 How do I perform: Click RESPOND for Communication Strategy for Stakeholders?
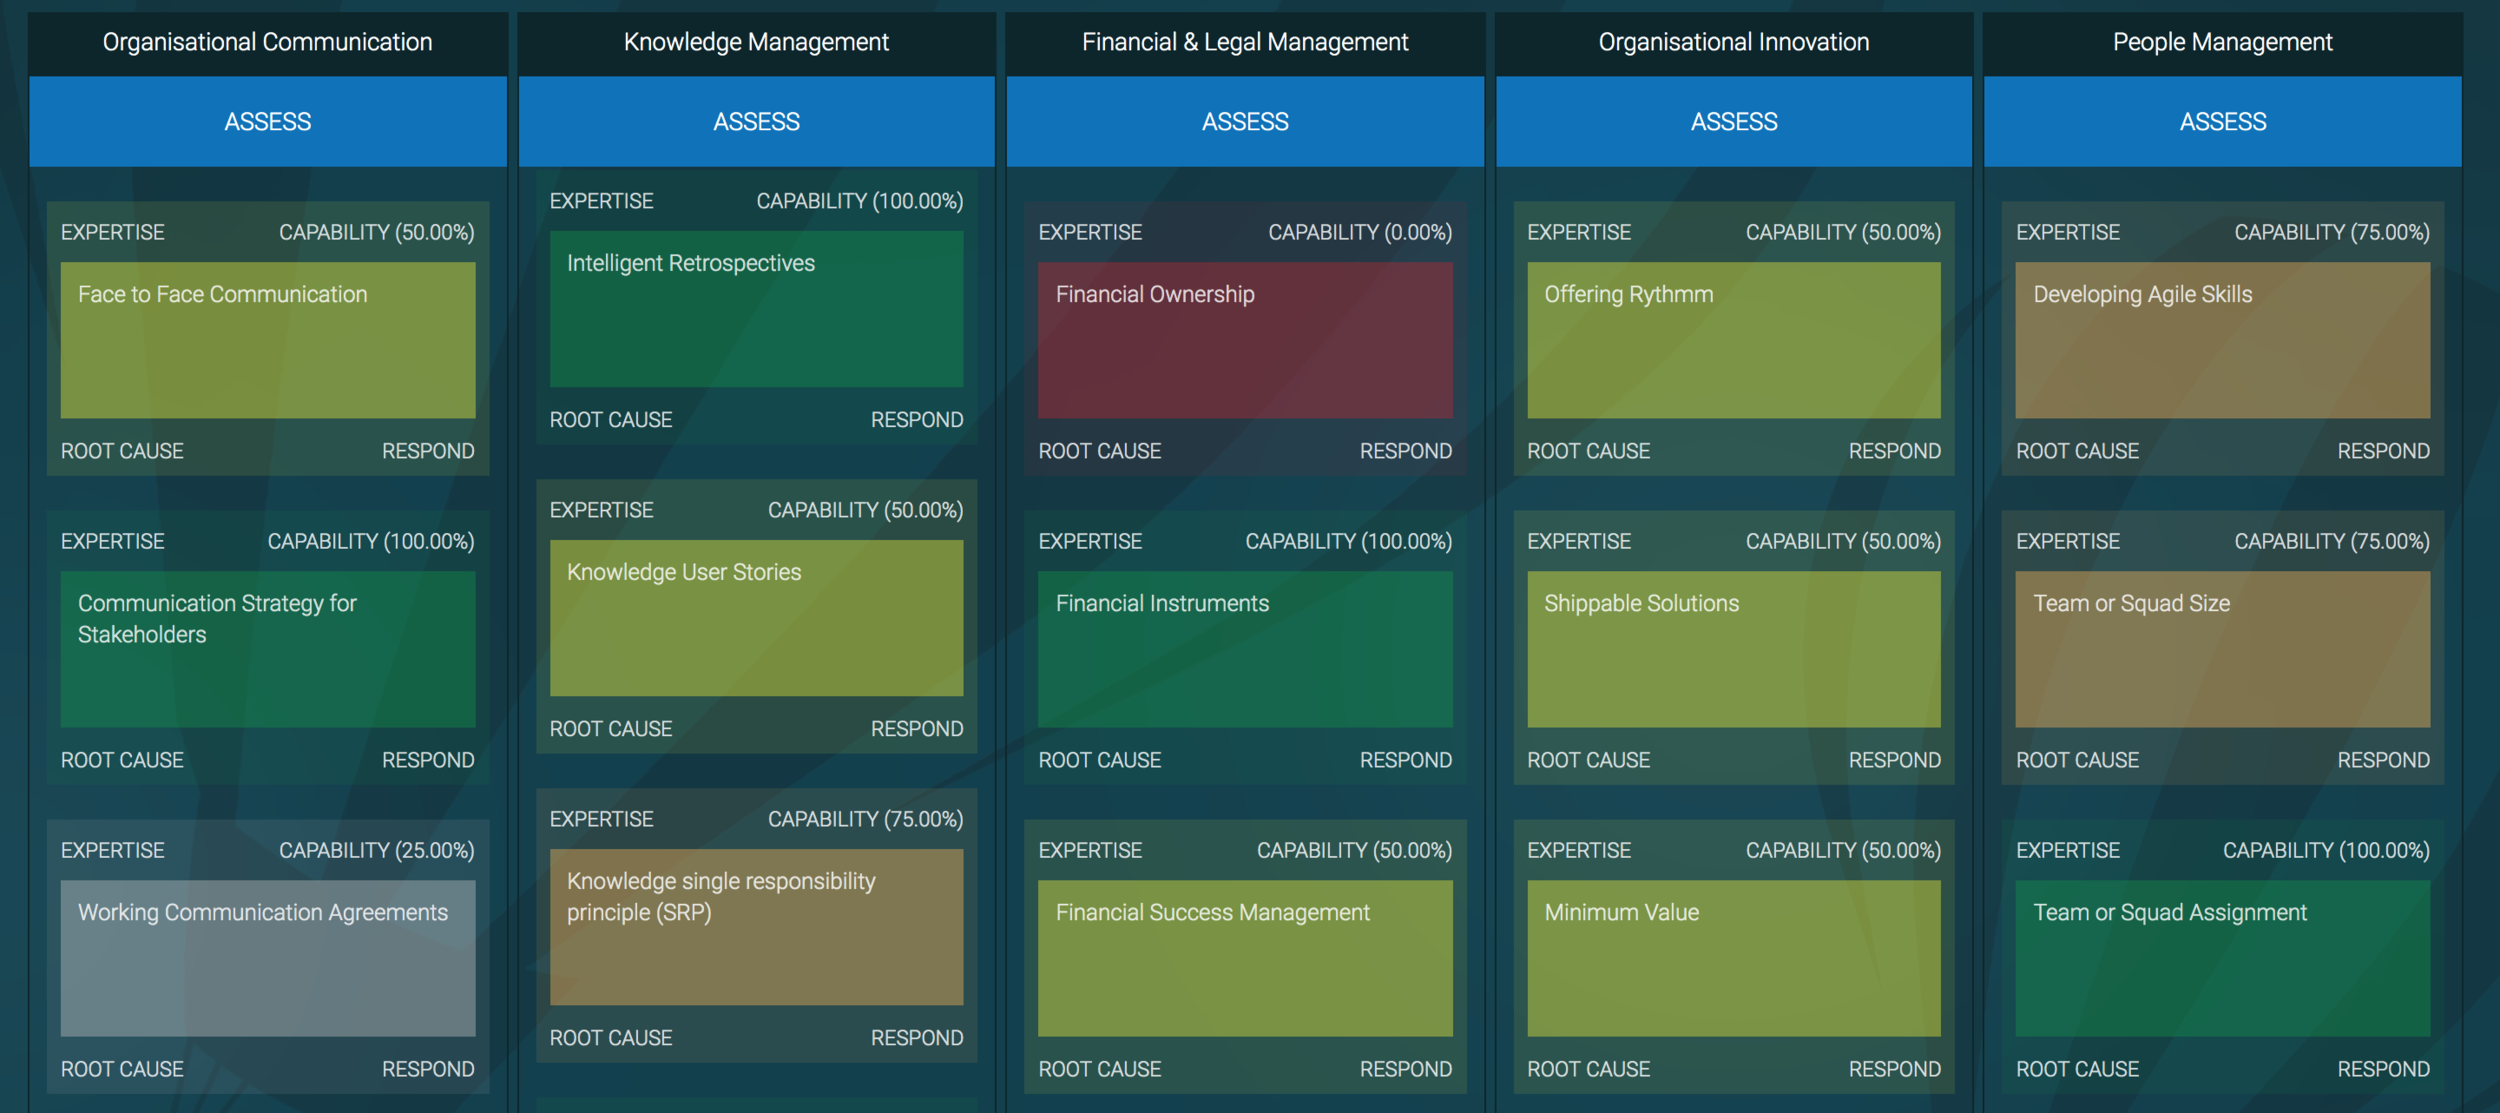pyautogui.click(x=428, y=760)
